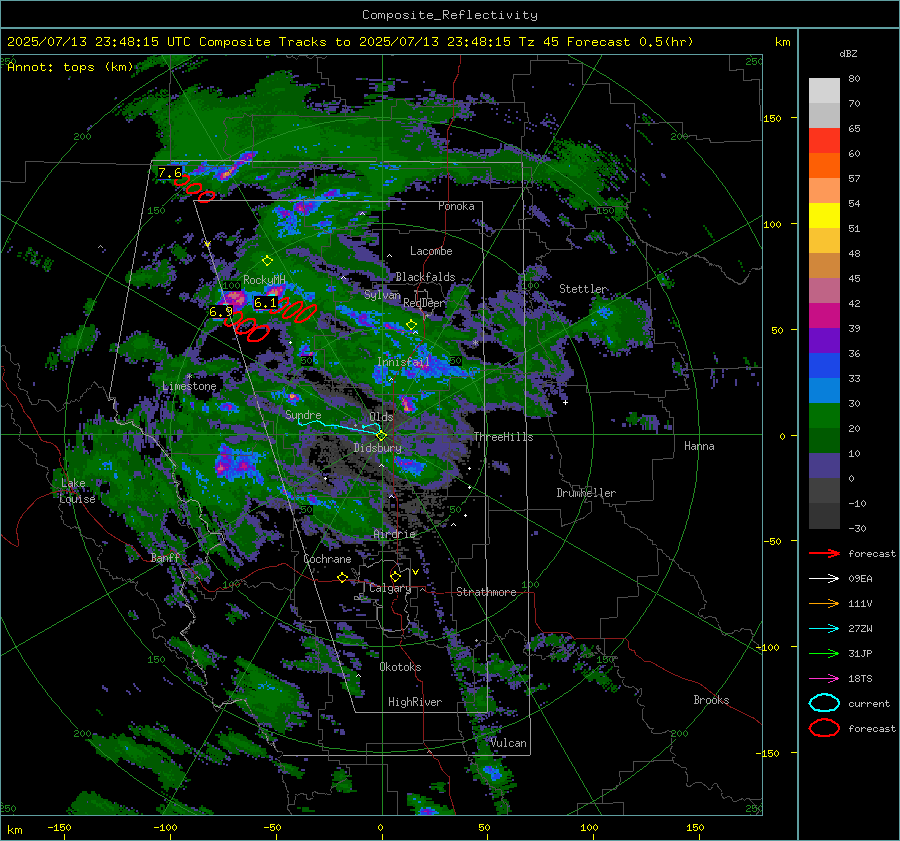Click the UTC Composite Tracks timestamp header
The height and width of the screenshot is (841, 900).
350,42
